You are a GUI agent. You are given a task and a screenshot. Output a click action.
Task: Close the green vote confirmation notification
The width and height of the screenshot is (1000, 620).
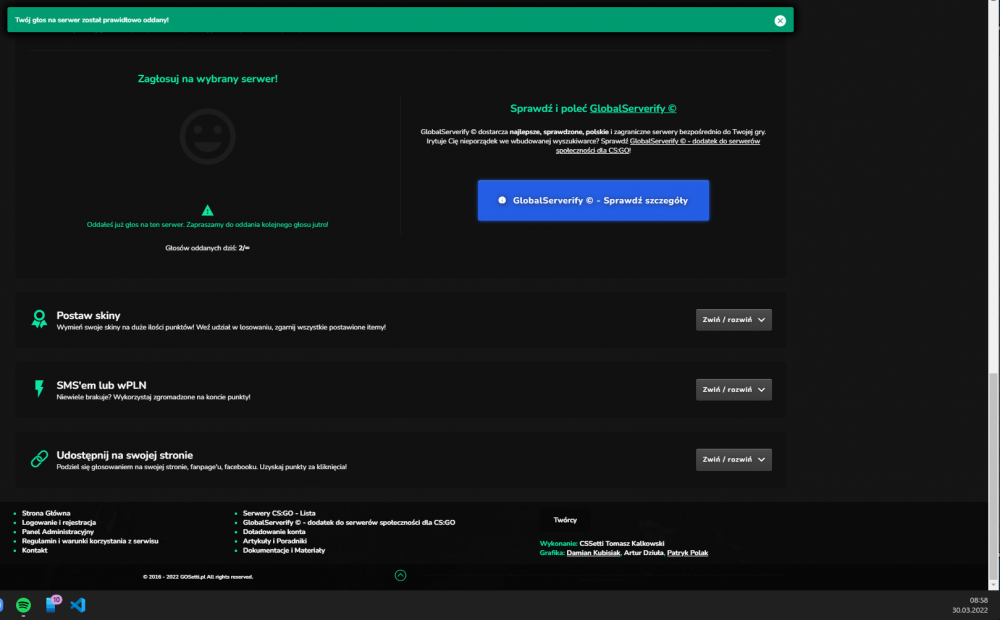pos(779,20)
